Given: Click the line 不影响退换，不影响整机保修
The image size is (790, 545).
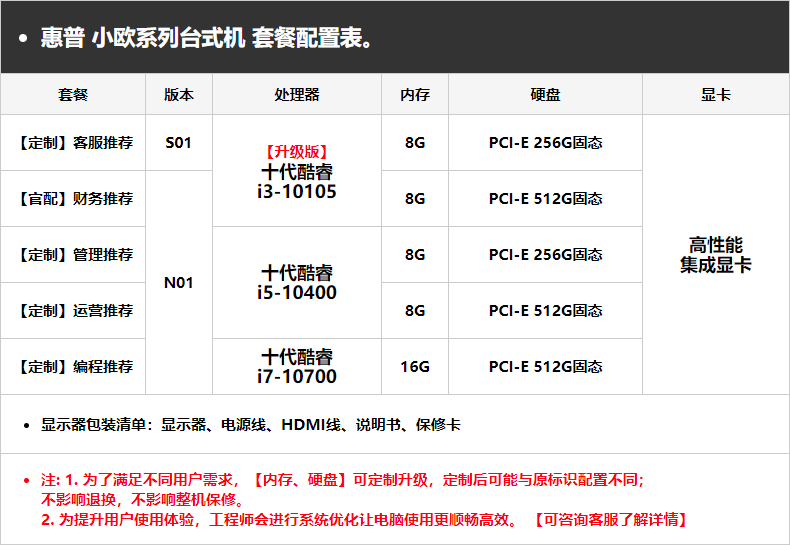Looking at the screenshot, I should pos(143,500).
